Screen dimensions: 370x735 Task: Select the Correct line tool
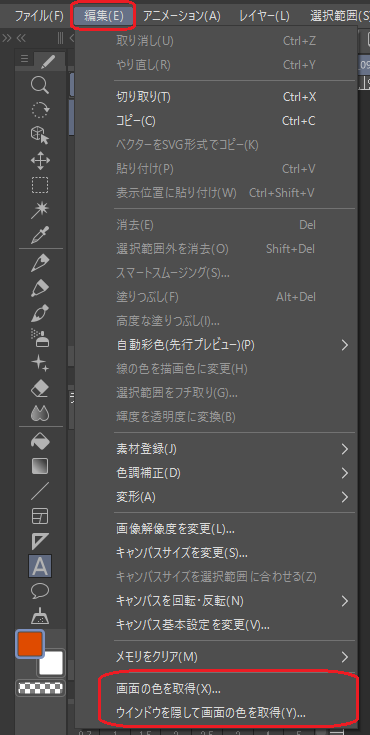tap(40, 616)
